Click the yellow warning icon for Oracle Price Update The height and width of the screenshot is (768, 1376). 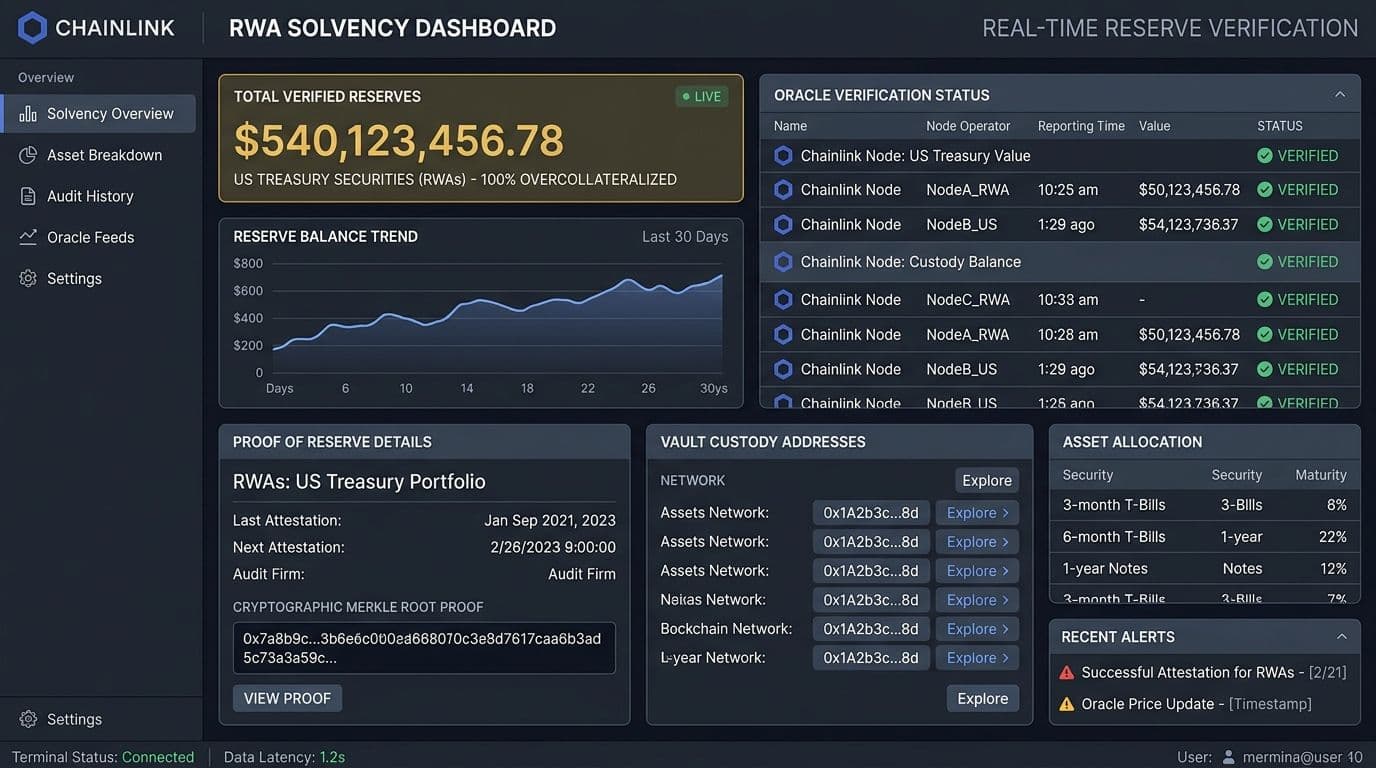pos(1067,704)
